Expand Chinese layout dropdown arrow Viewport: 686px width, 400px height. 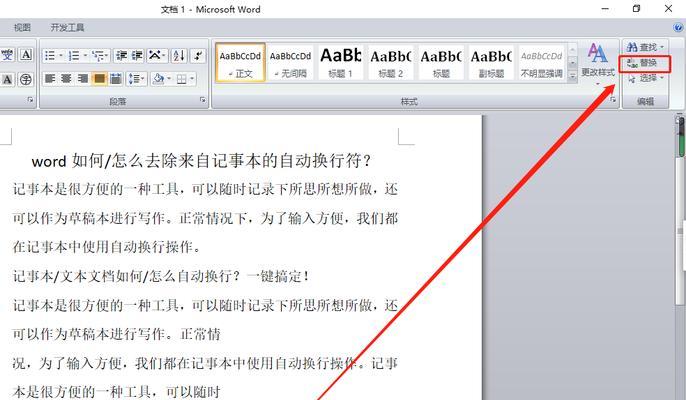[x=164, y=56]
